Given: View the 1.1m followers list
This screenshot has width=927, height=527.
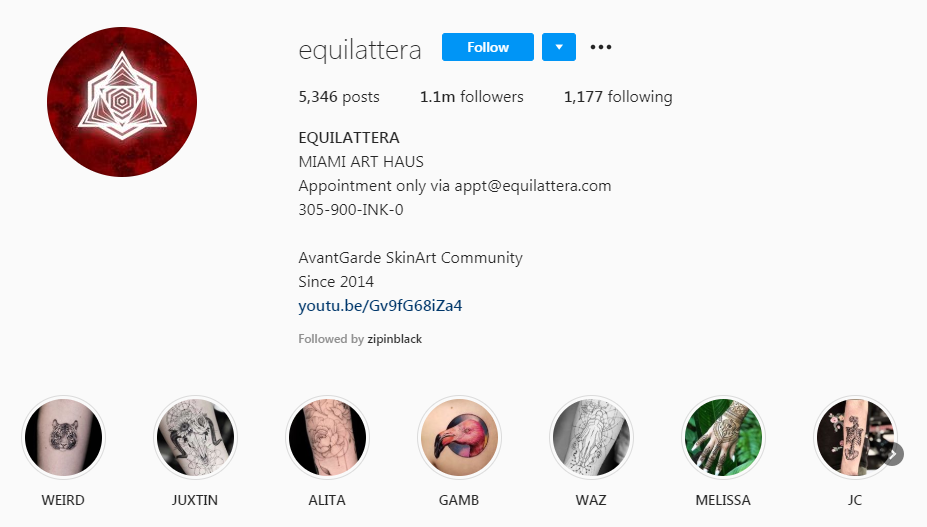Looking at the screenshot, I should point(472,96).
